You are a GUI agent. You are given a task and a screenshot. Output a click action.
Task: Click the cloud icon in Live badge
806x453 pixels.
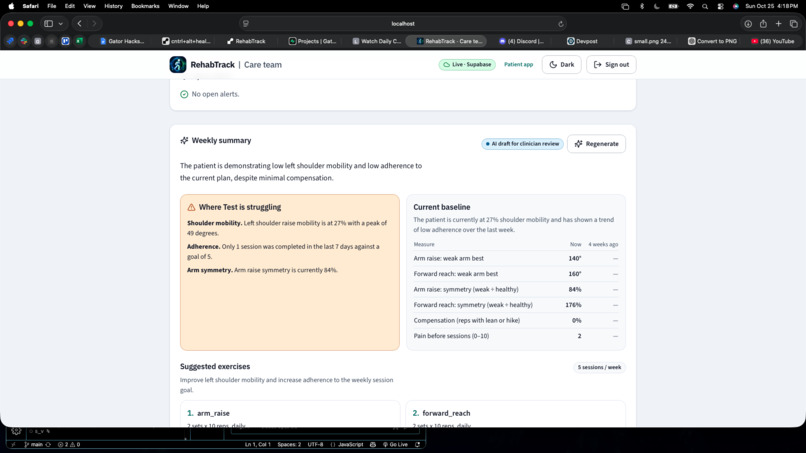click(x=446, y=65)
